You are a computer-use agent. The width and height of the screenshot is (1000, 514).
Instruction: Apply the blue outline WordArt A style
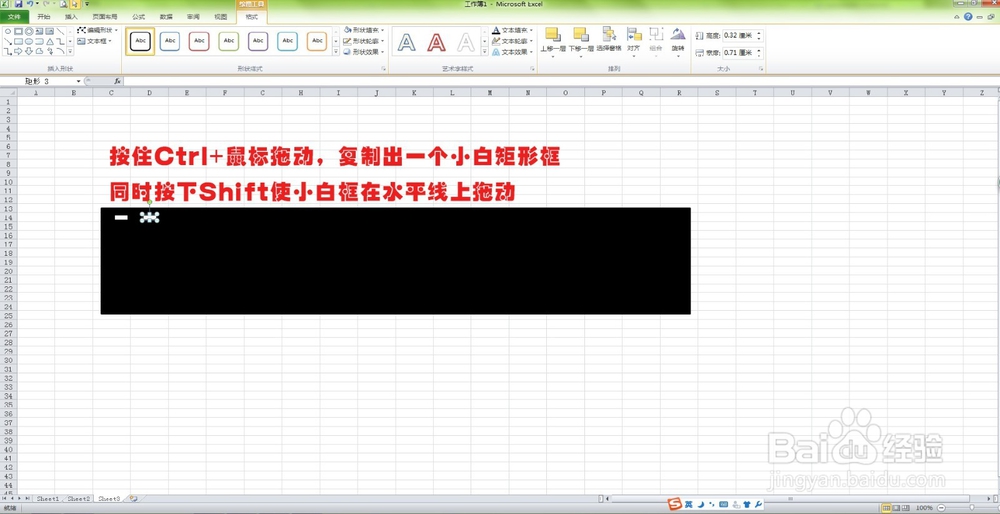(x=407, y=43)
